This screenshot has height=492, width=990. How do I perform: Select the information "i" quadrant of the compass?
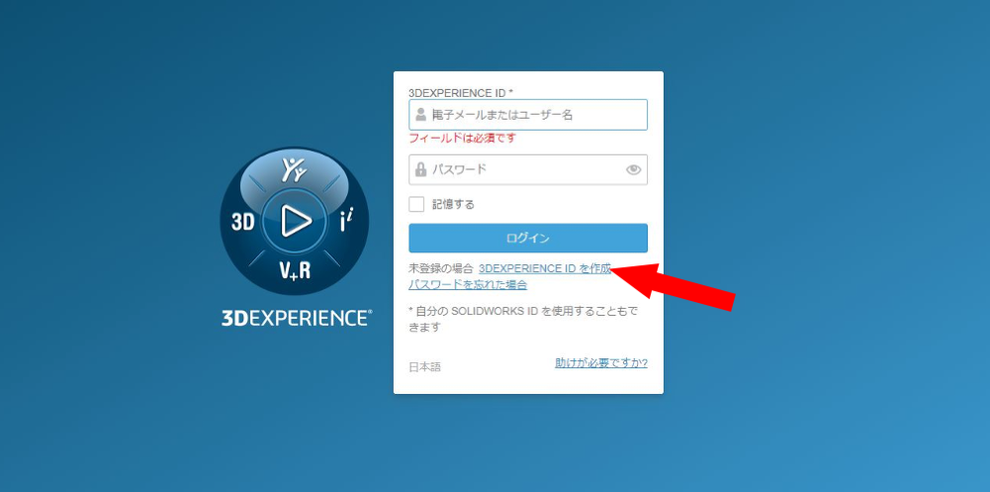347,222
